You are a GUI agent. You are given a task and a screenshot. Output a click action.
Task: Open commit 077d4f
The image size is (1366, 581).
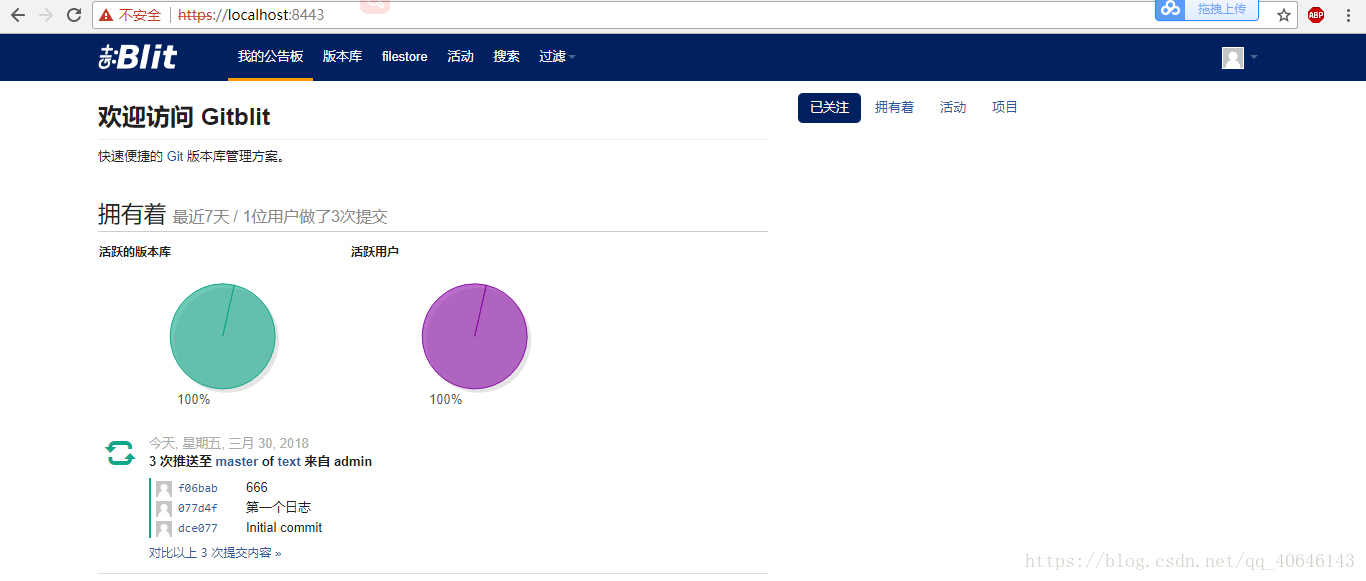pos(198,509)
